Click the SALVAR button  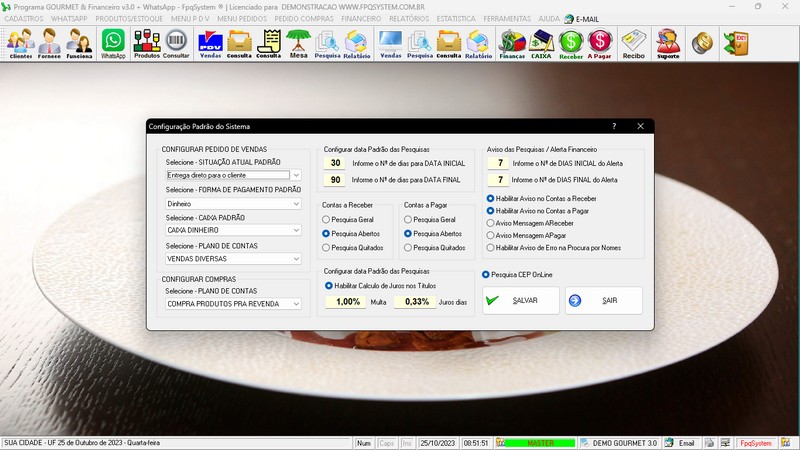(x=521, y=301)
